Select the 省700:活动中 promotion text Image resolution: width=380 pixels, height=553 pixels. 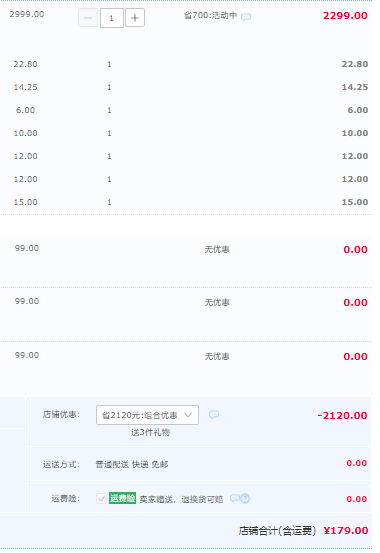[211, 16]
